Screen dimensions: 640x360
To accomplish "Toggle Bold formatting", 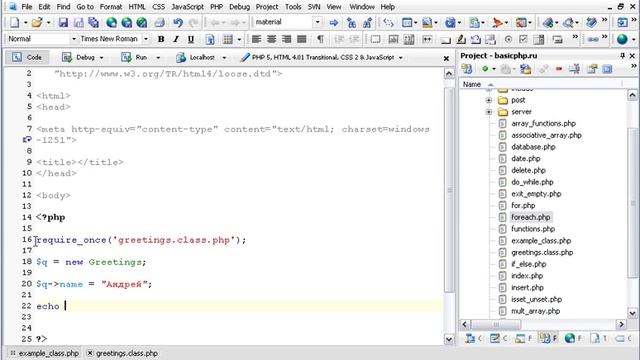I will coord(161,39).
